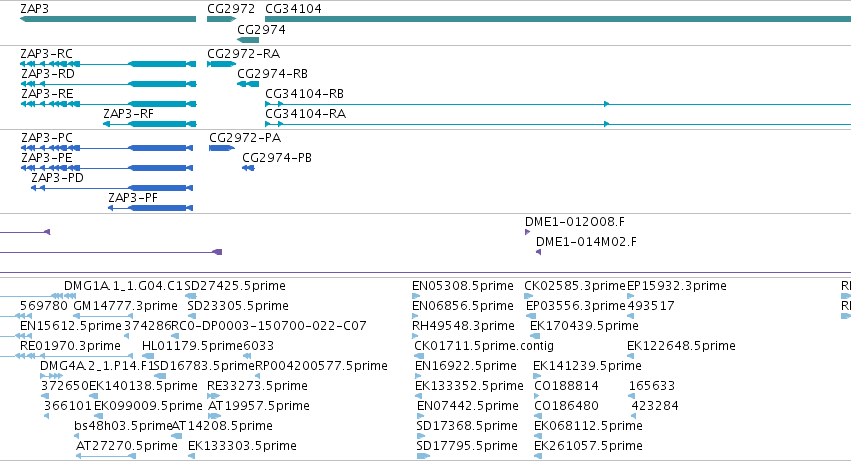Select the AT19957.5prime EST label

[259, 407]
